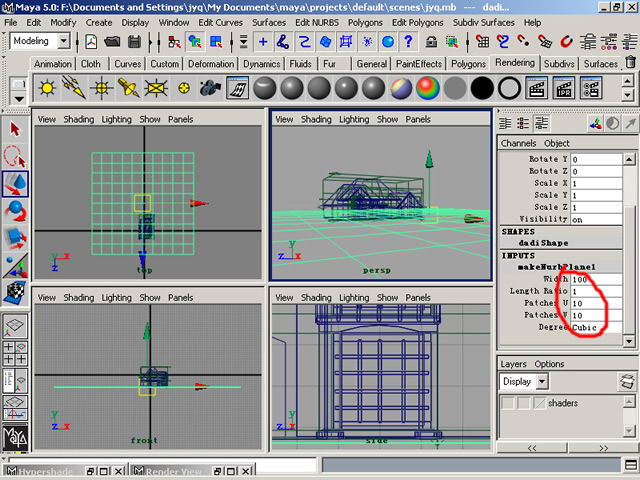Click dadiShape in SHAPES section
640x480 pixels.
click(x=543, y=243)
